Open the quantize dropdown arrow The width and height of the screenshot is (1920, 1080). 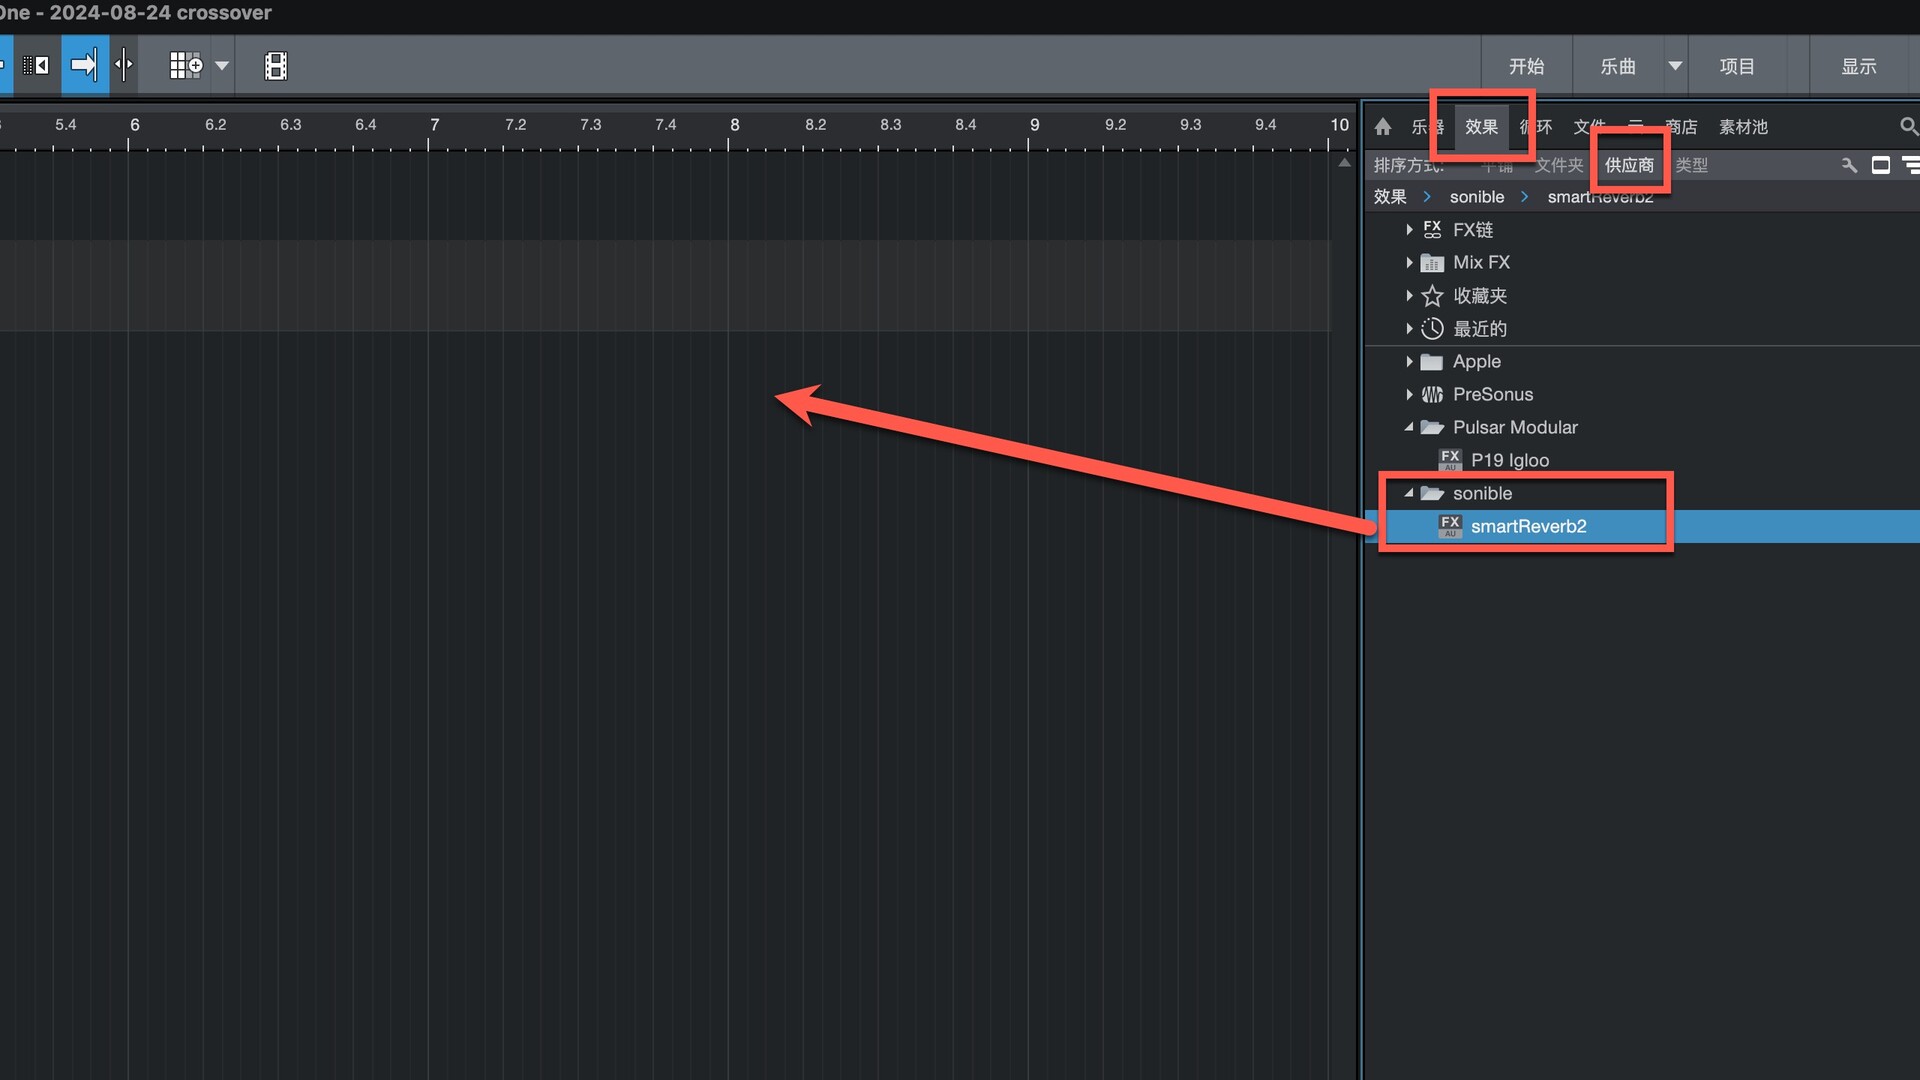pyautogui.click(x=222, y=66)
